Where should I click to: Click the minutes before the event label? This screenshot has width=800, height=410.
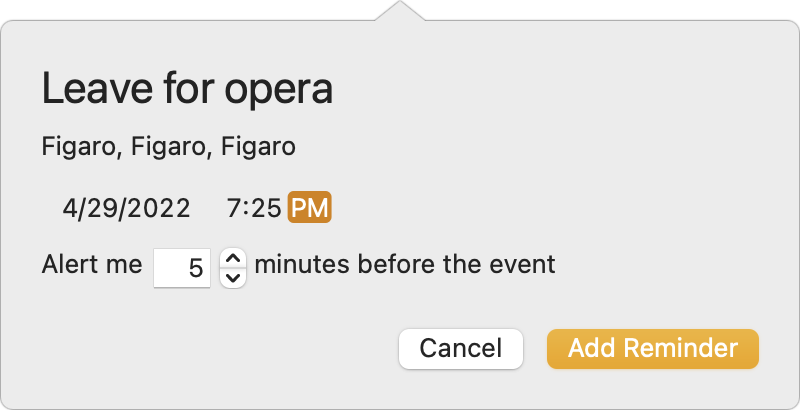click(x=405, y=265)
